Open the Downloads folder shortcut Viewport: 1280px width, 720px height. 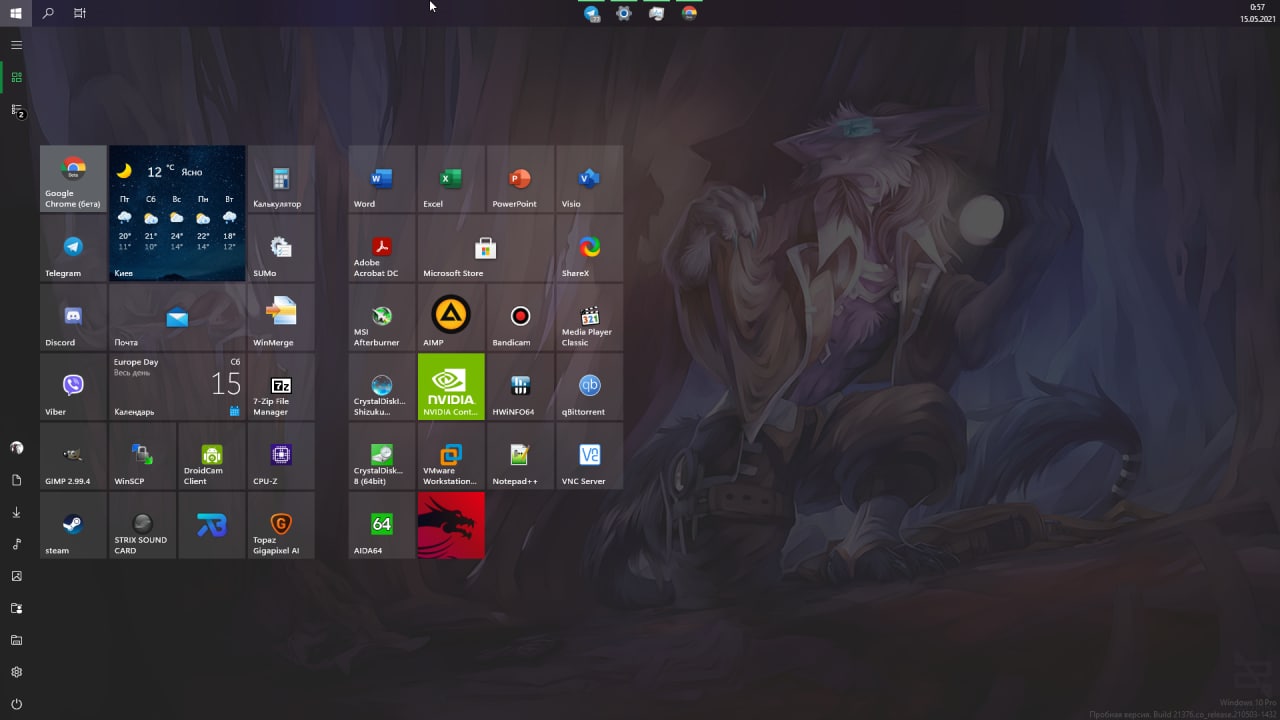click(16, 512)
